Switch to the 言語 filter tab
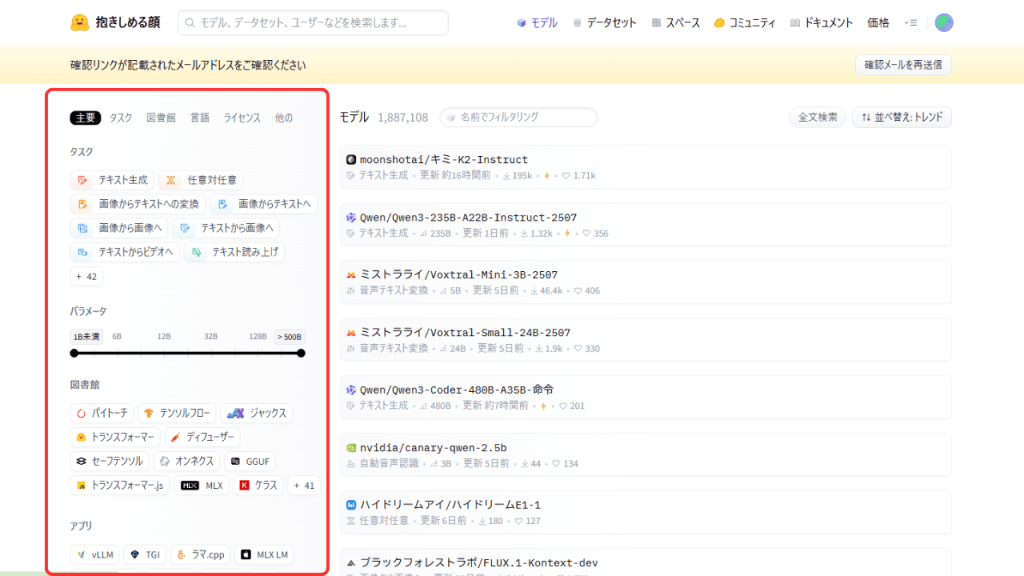 click(200, 118)
